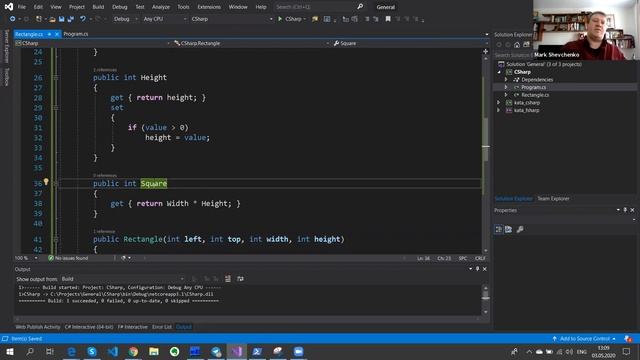This screenshot has width=640, height=360.
Task: Click the Property Pages wrench icon
Action: click(x=520, y=229)
